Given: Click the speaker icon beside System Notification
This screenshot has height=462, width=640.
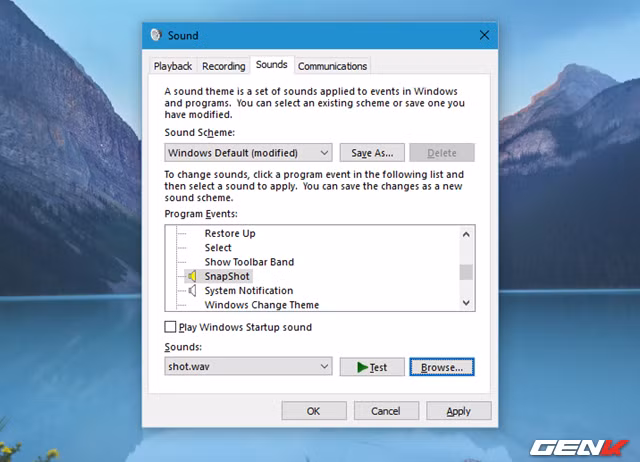Looking at the screenshot, I should [x=192, y=291].
